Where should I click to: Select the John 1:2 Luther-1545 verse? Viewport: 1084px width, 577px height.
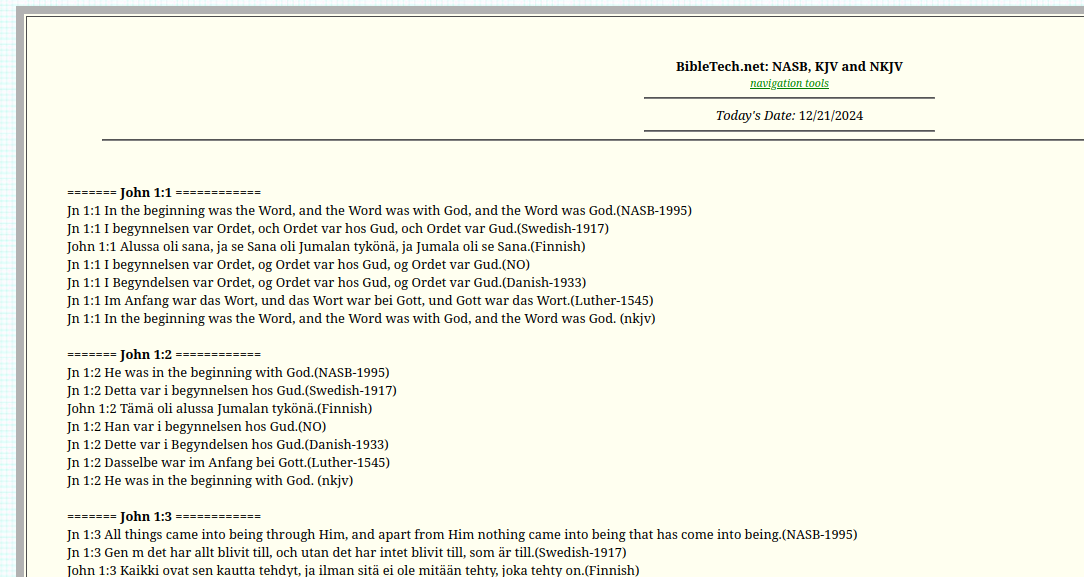(228, 462)
